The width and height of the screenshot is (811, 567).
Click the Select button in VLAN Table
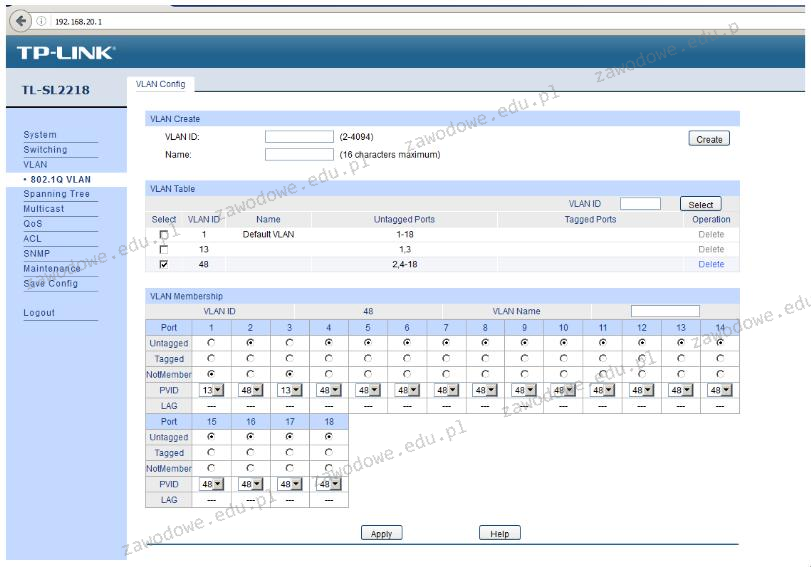point(701,204)
